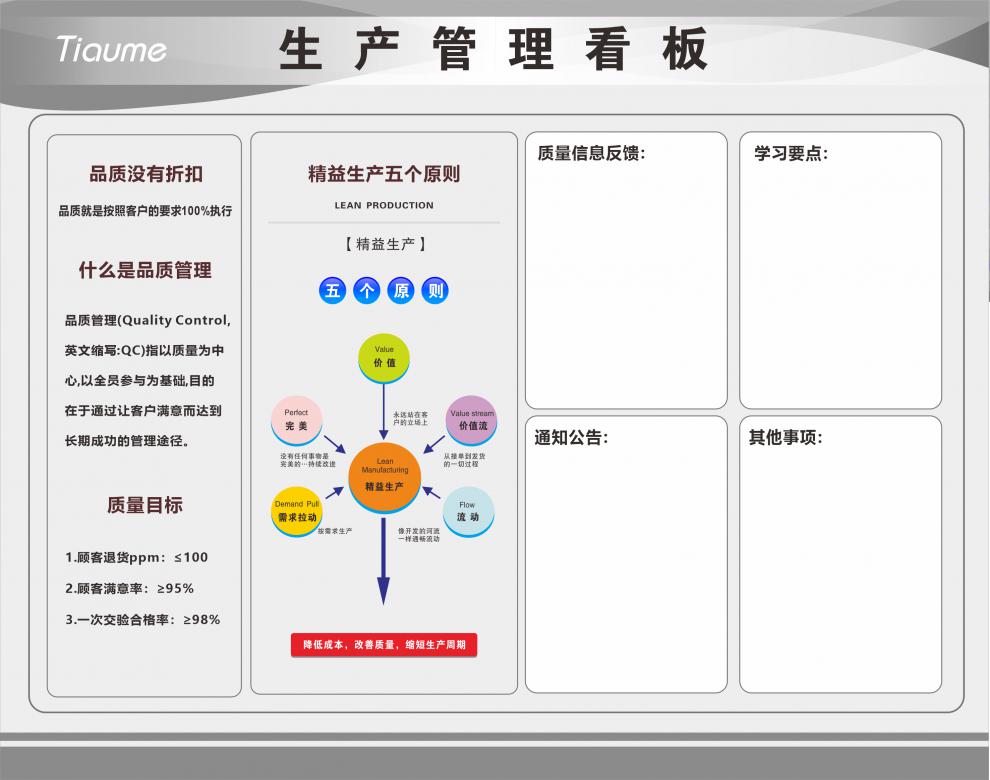The image size is (990, 780).
Task: Select the 学习要点 panel header
Action: (x=790, y=153)
